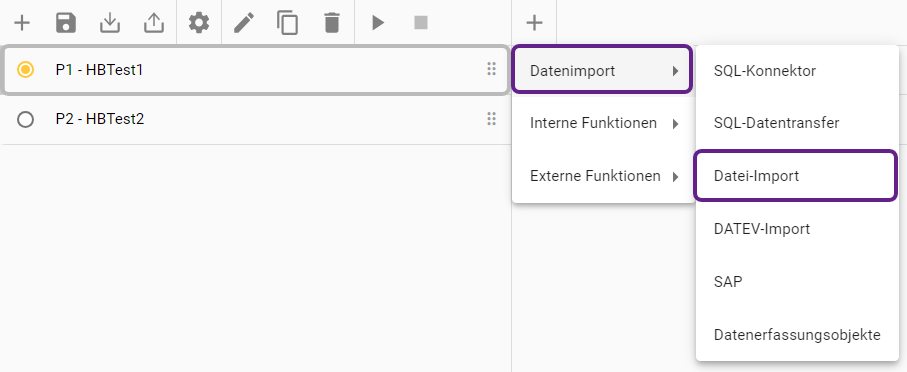The height and width of the screenshot is (372, 907).
Task: Expand the Interne Funktionen submenu
Action: point(603,123)
